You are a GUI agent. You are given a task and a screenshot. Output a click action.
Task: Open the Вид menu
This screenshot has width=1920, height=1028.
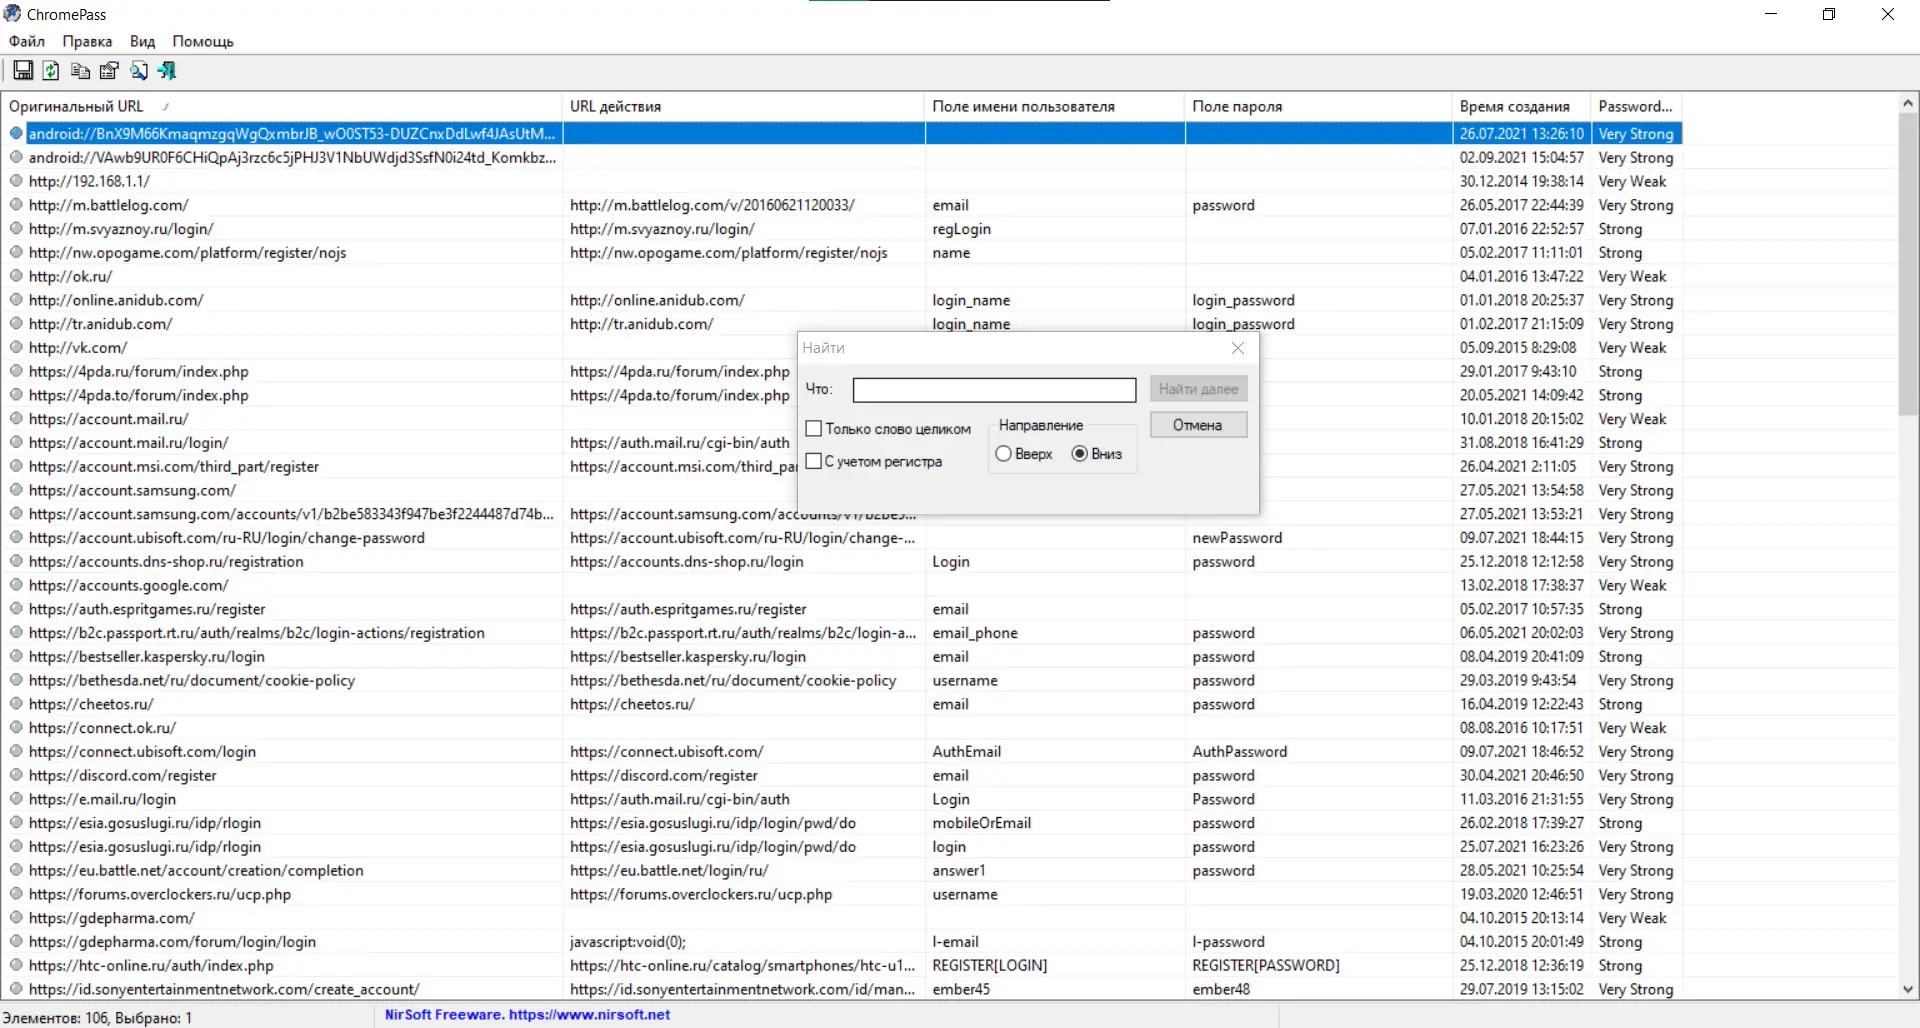[x=142, y=41]
